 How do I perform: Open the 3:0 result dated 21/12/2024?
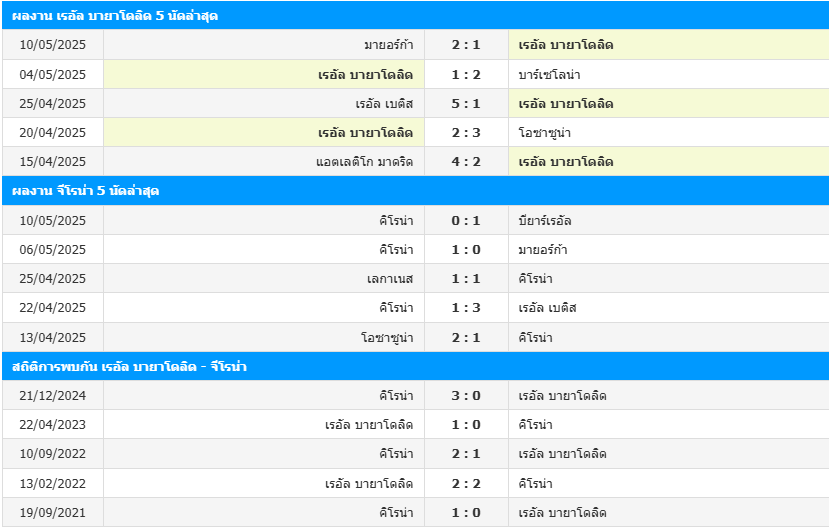tap(466, 395)
